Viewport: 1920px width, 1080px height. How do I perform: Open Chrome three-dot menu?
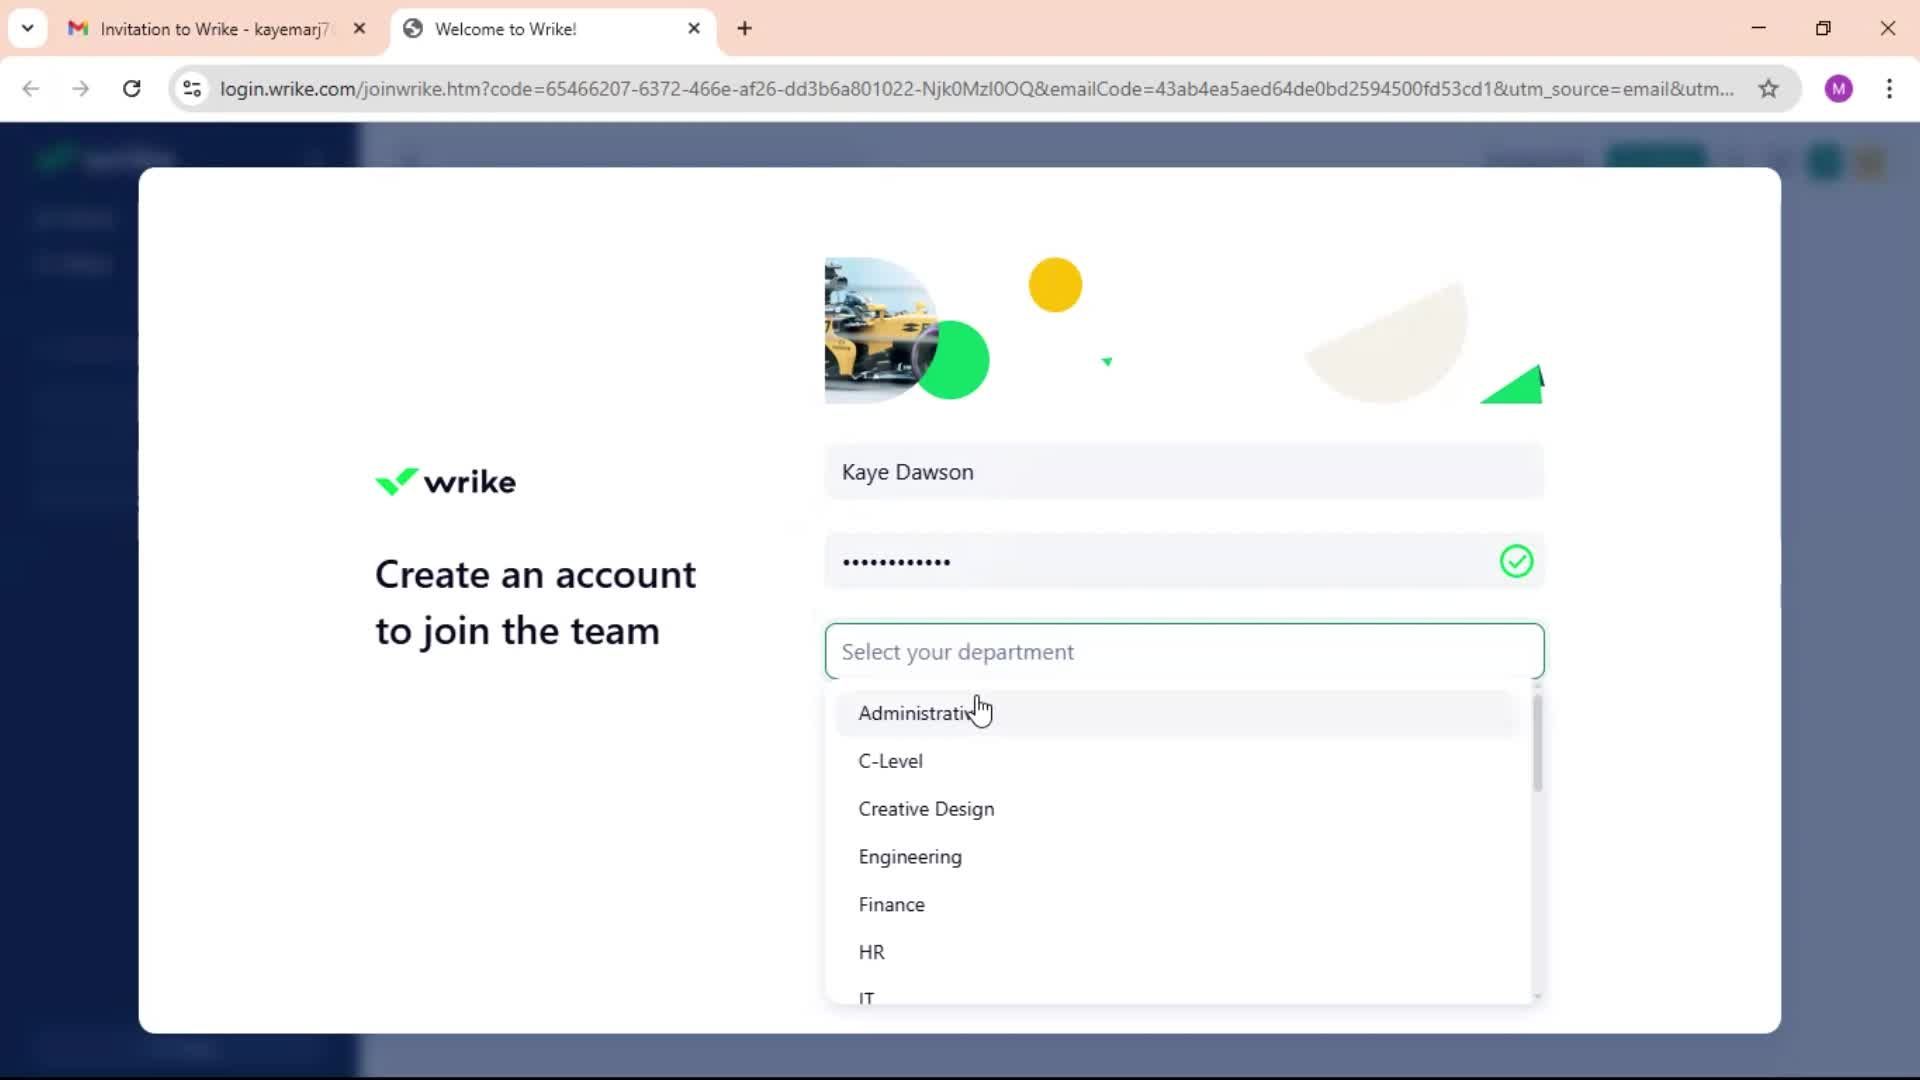[1889, 89]
